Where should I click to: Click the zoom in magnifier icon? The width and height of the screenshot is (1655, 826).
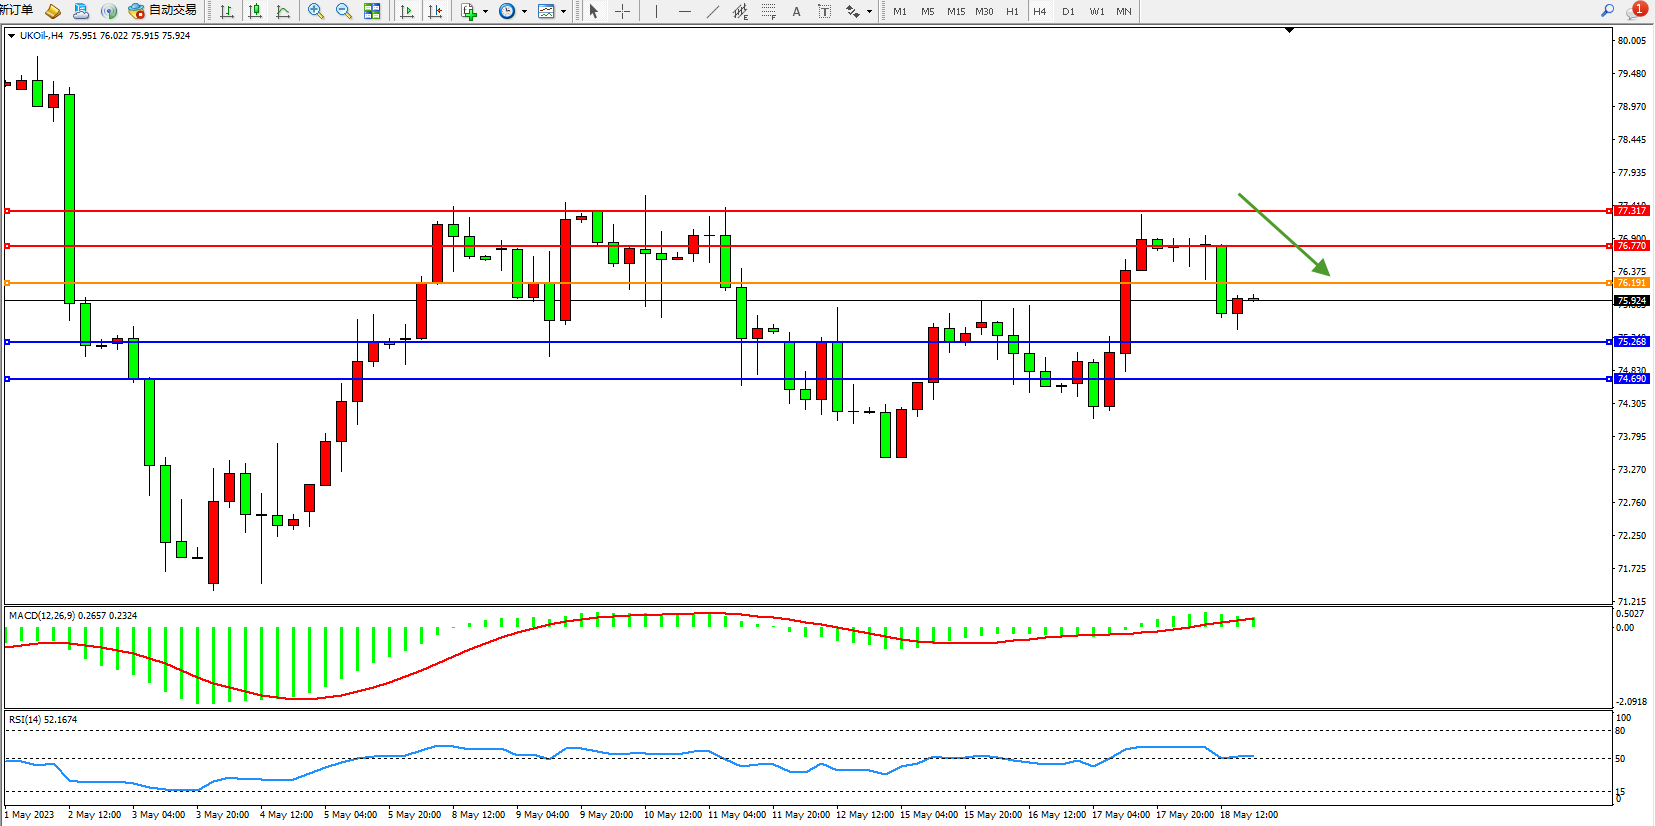(316, 11)
